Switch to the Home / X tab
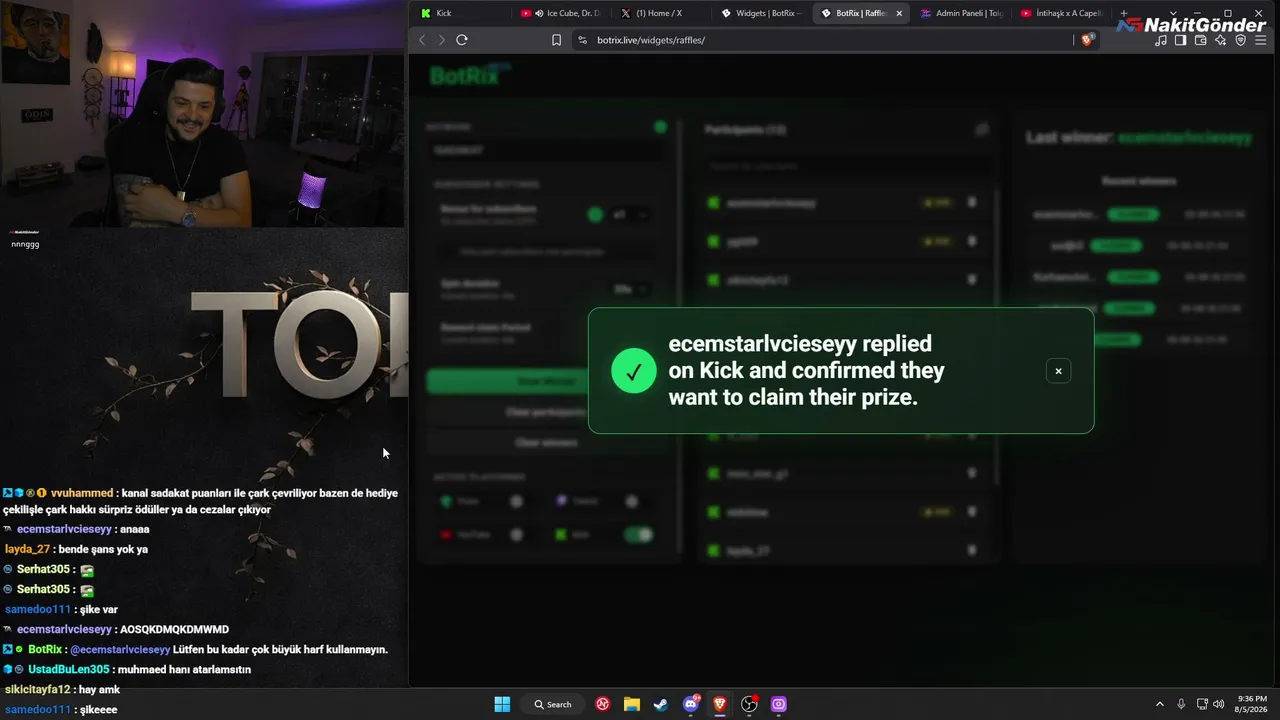Screen dimensions: 1280x720 click(x=659, y=13)
